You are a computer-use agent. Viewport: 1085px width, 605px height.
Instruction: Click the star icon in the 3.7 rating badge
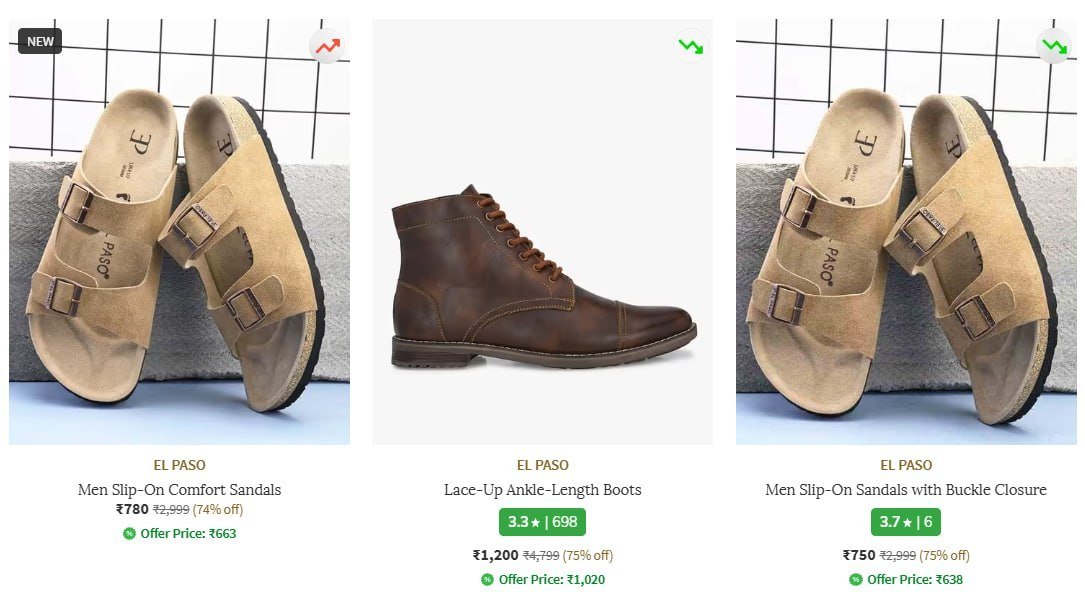[x=905, y=521]
